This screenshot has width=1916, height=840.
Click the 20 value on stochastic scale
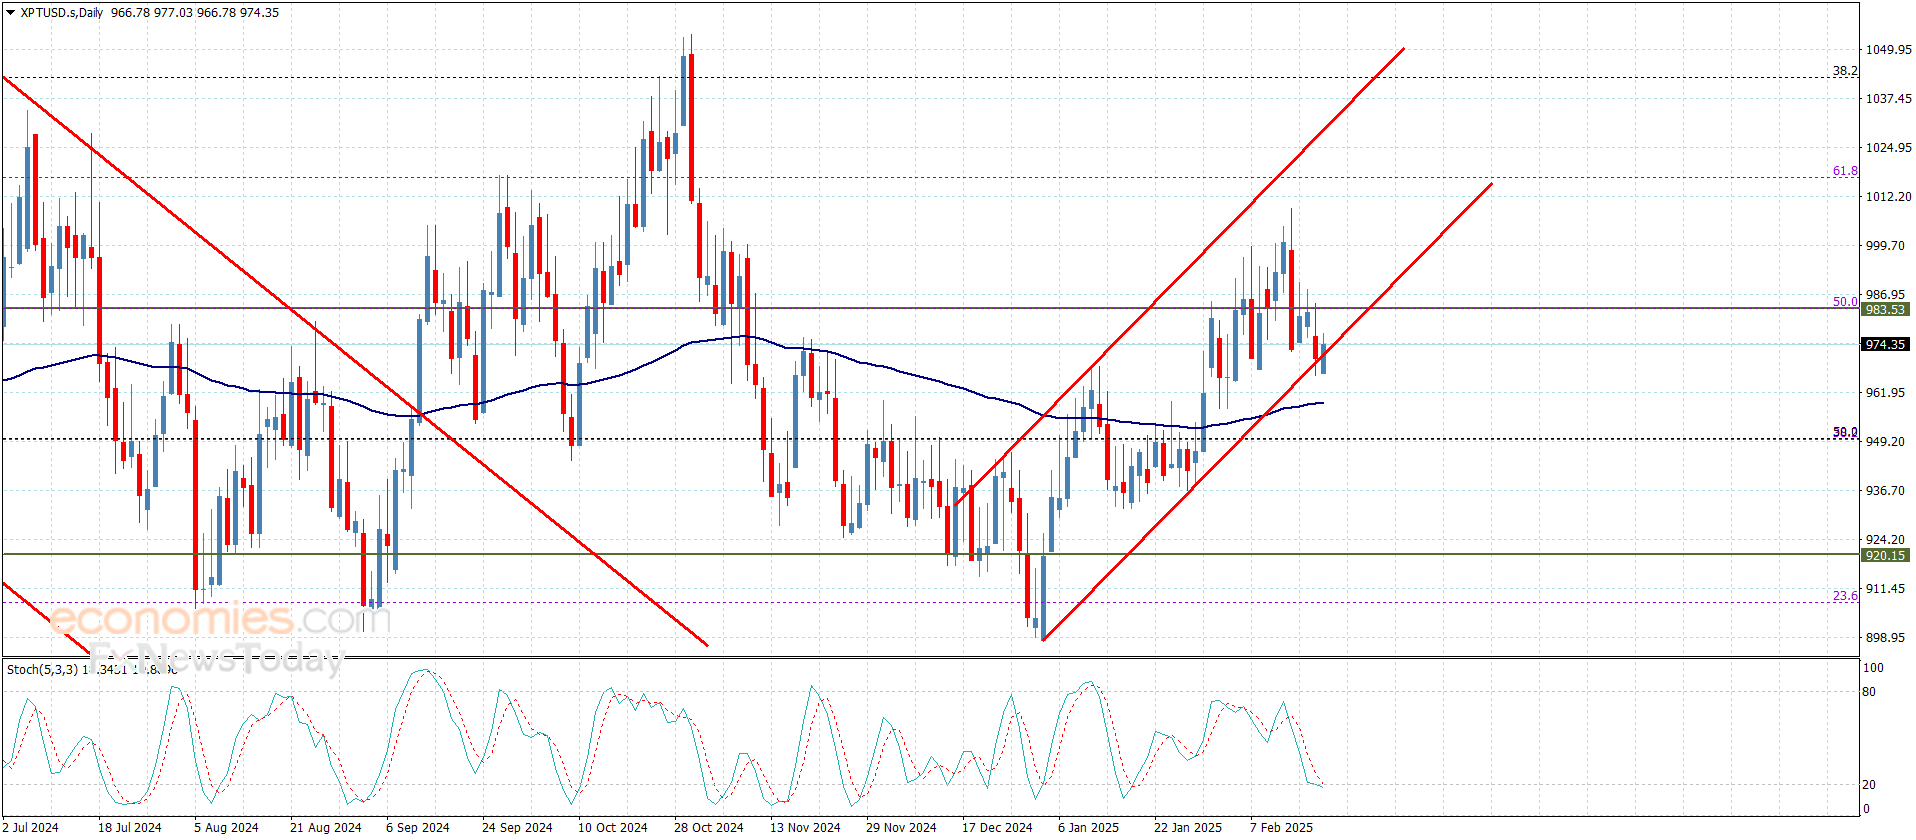click(x=1869, y=785)
